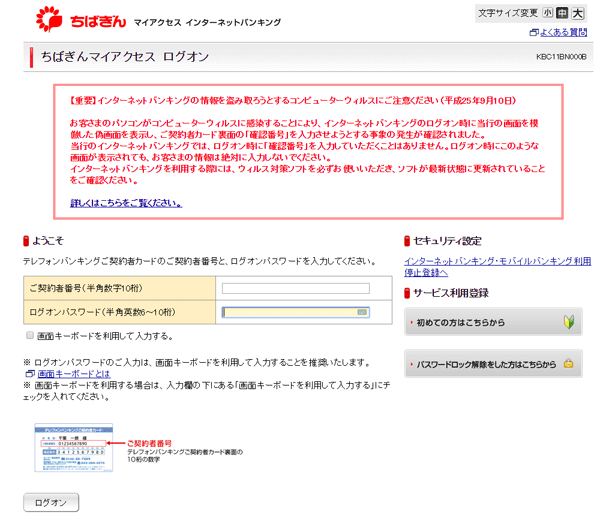Click the 文字サイズ変更 label
This screenshot has height=521, width=600.
click(x=508, y=13)
